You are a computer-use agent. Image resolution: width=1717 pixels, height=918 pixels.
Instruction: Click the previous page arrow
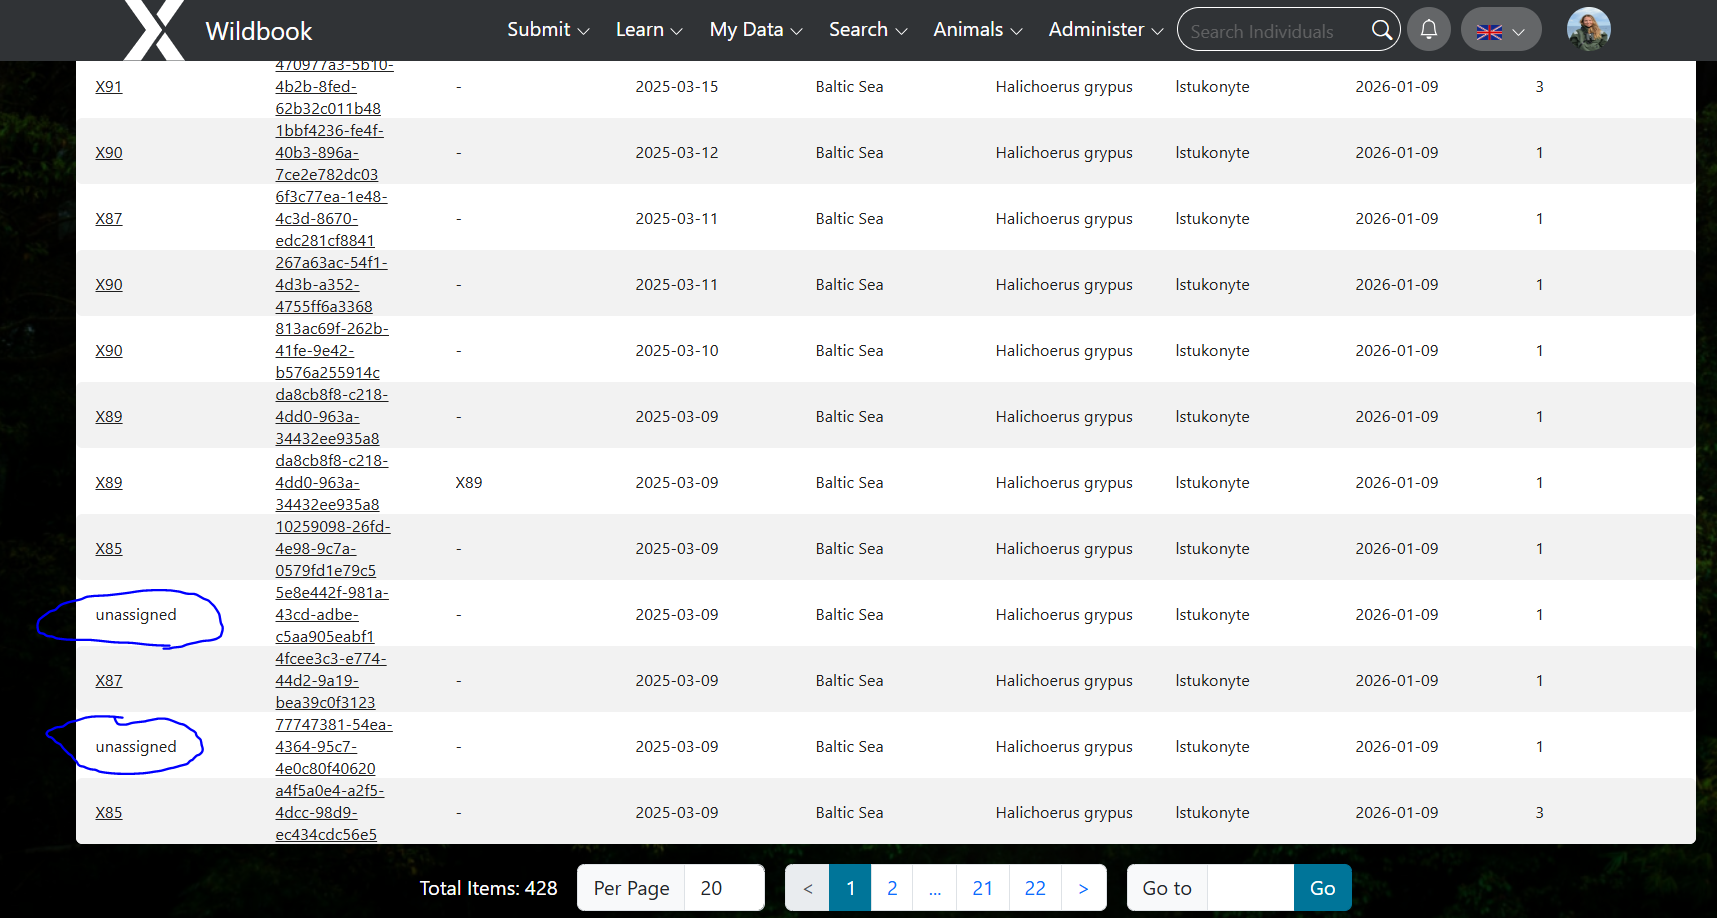pyautogui.click(x=808, y=888)
